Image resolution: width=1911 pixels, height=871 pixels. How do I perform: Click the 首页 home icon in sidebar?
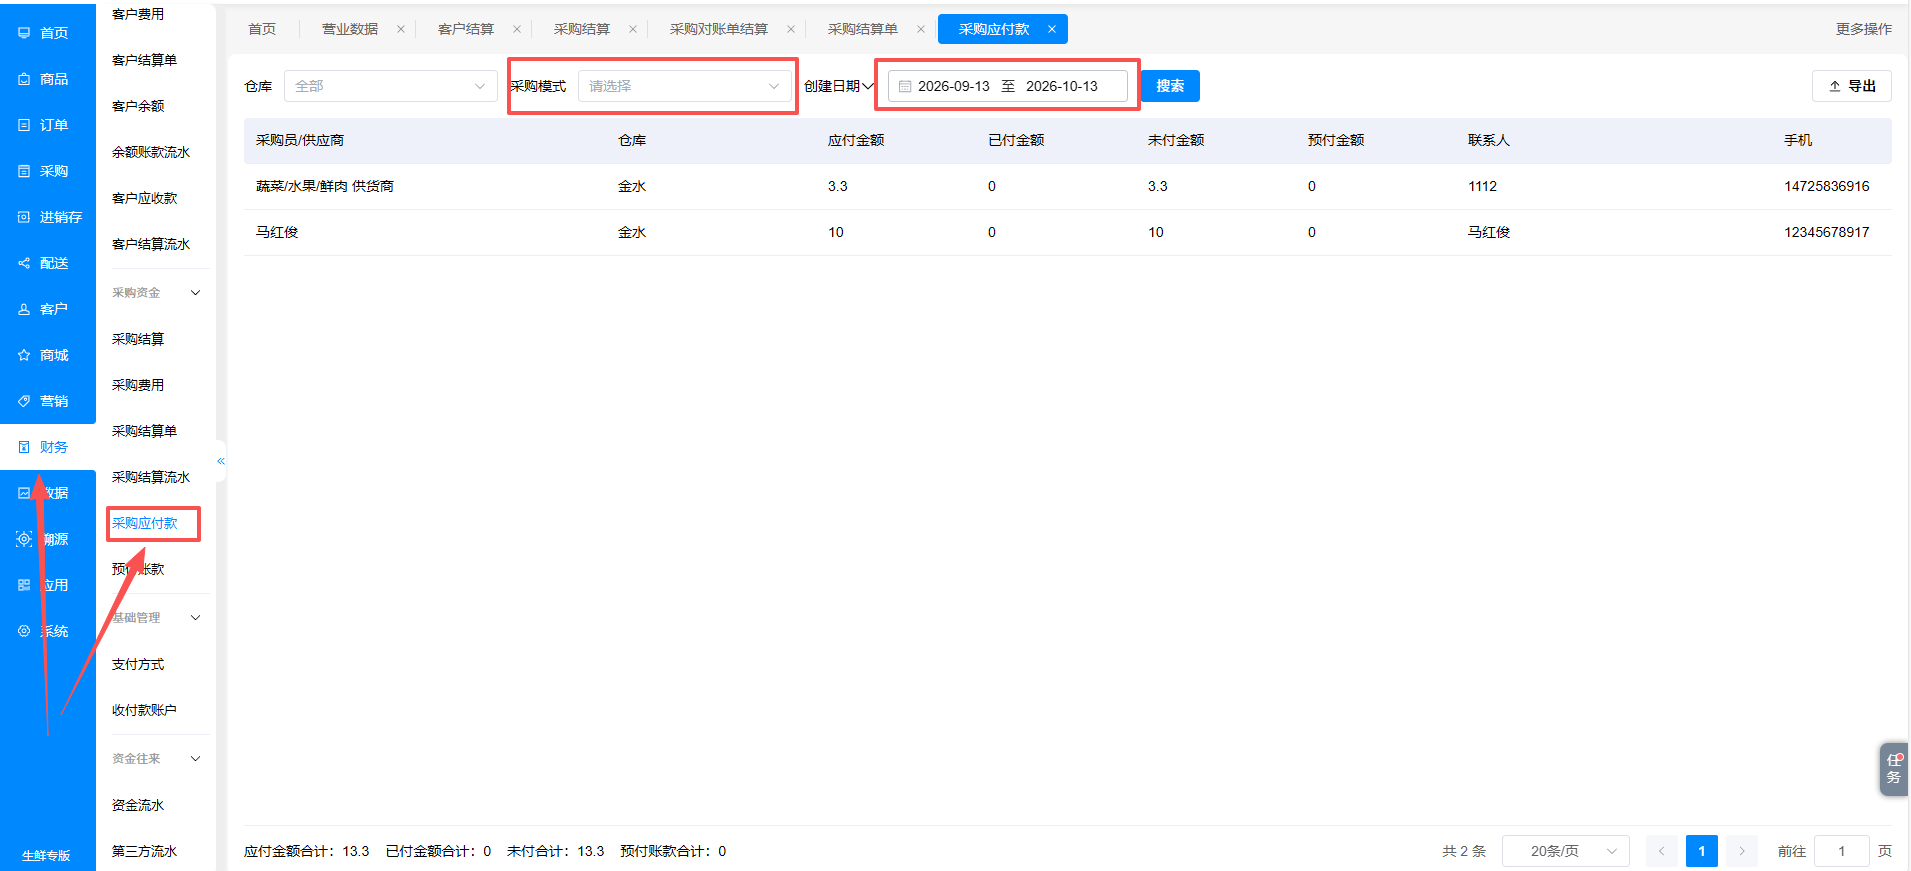pos(24,33)
